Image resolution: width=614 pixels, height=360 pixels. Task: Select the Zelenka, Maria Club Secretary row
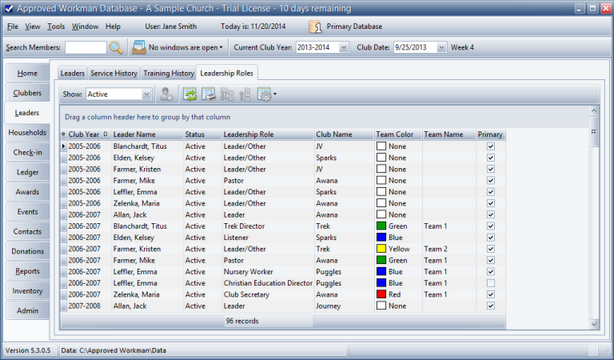click(283, 294)
